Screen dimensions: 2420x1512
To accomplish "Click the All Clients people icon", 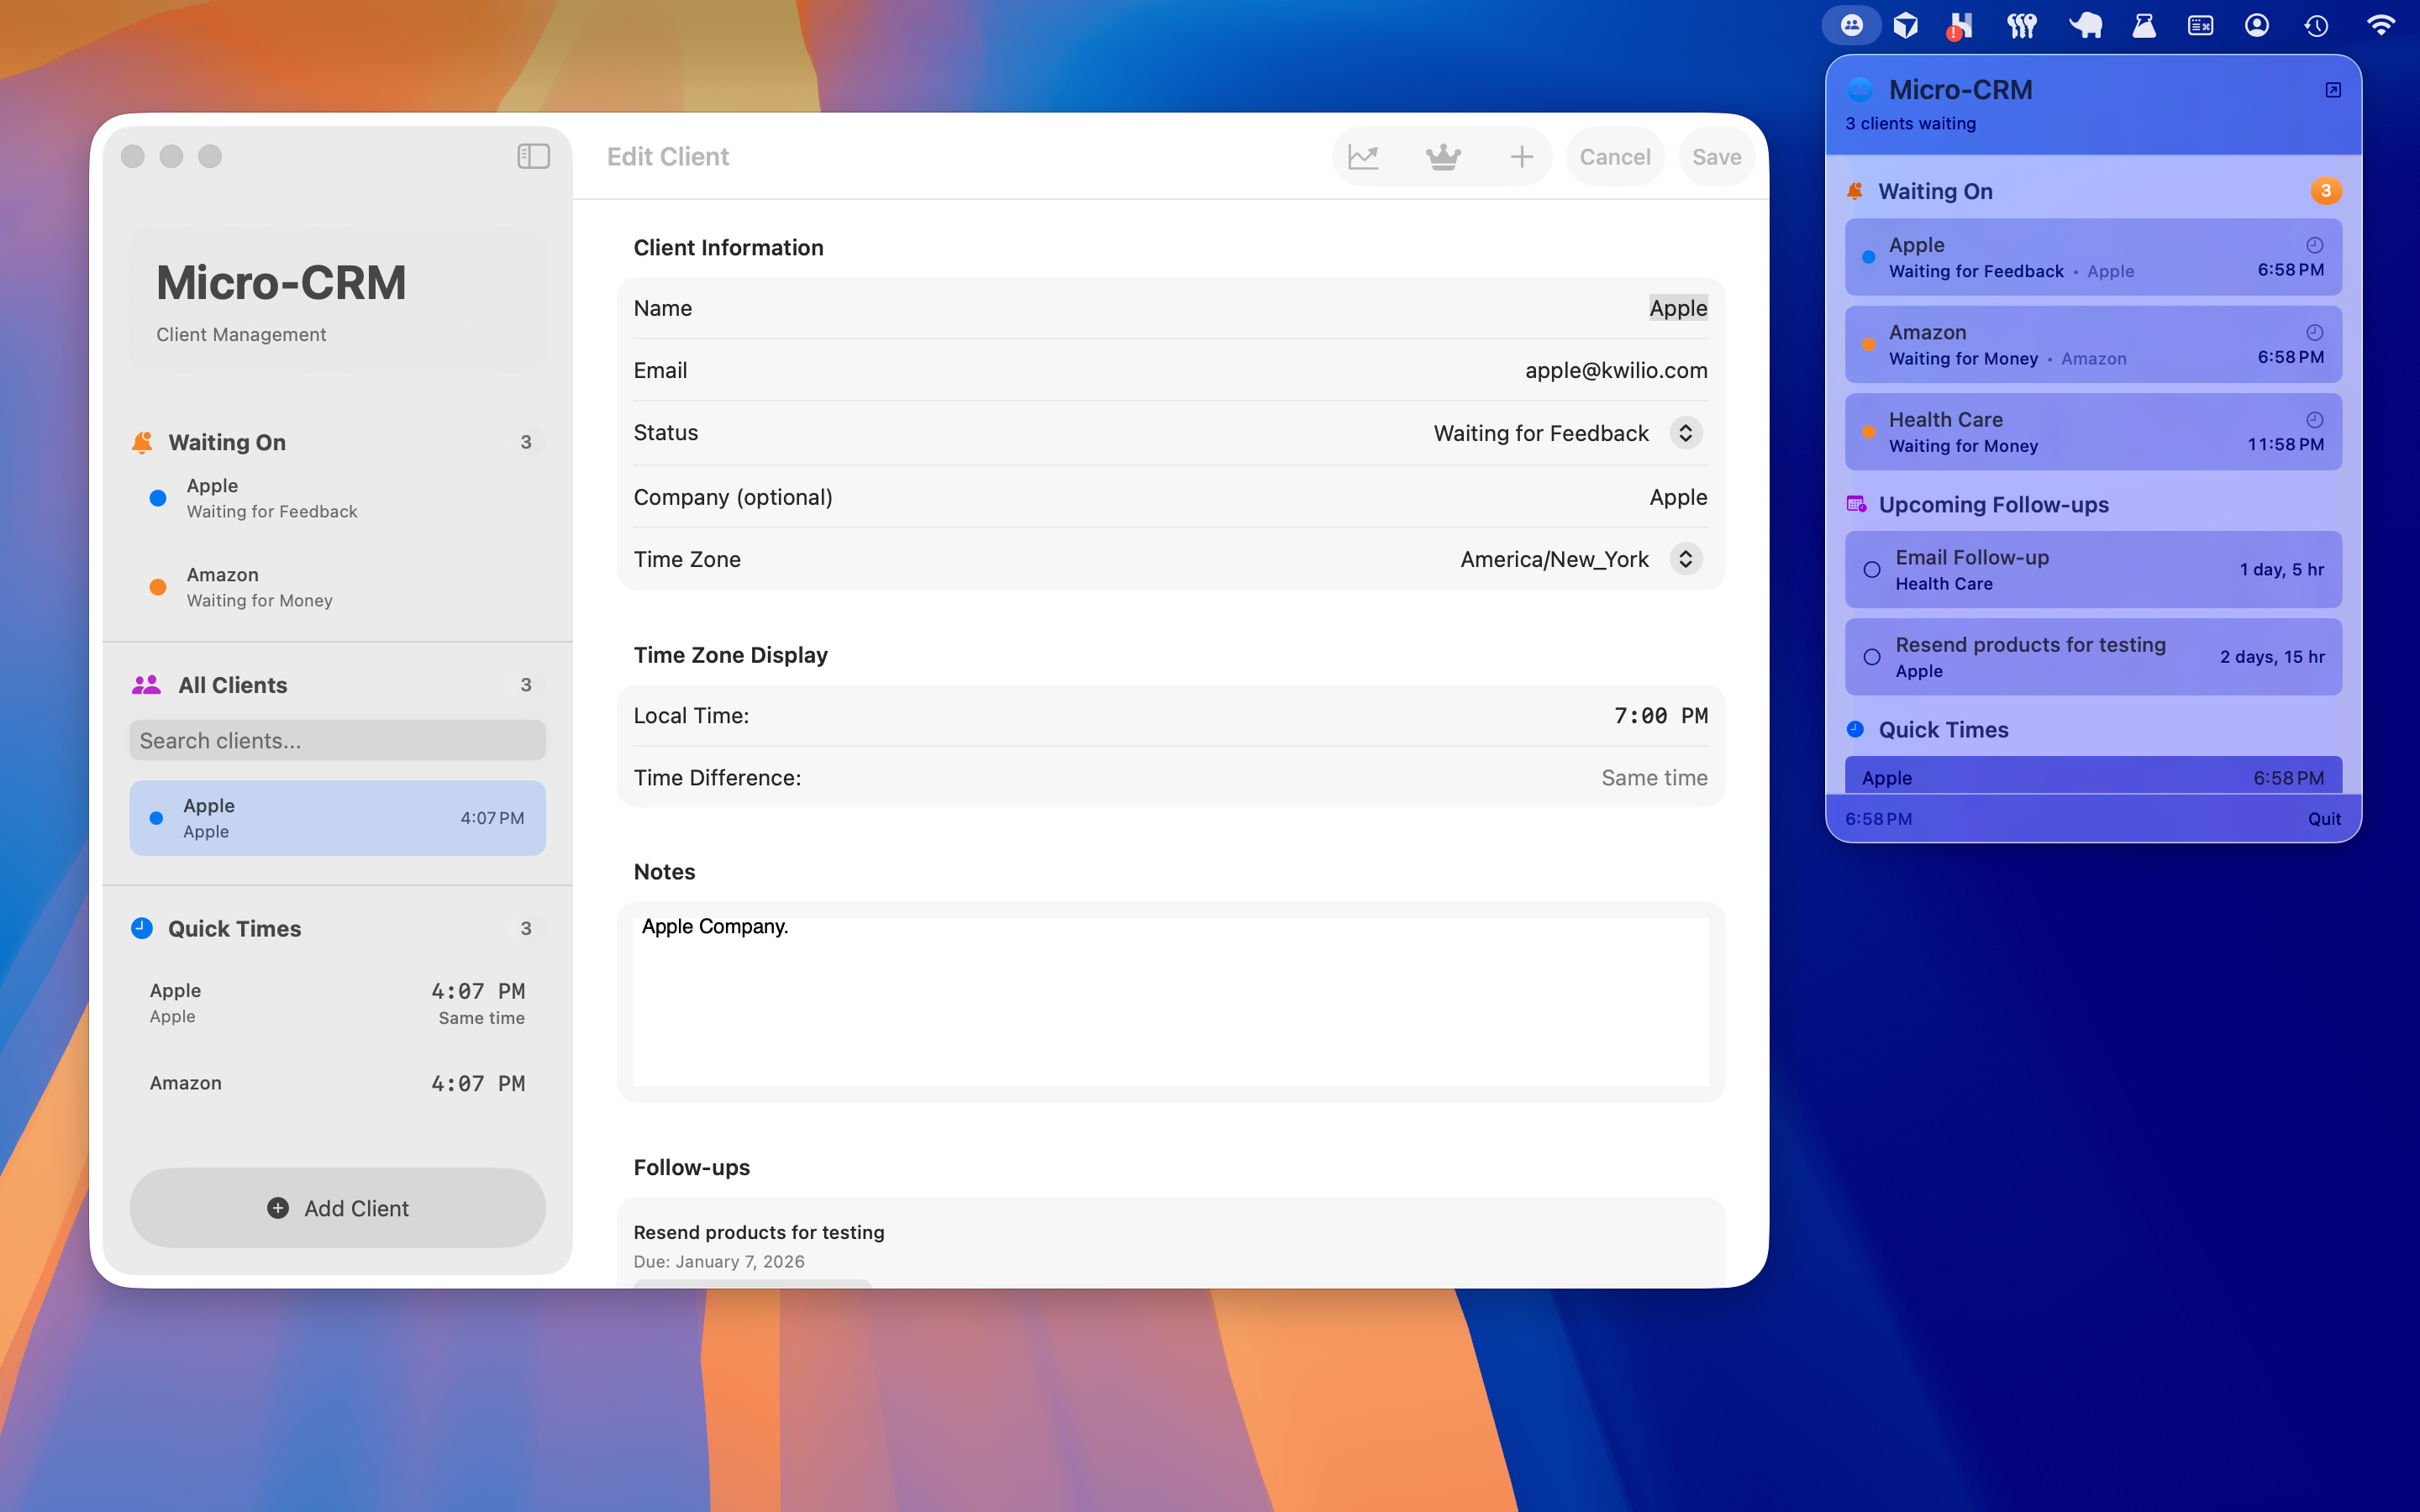I will tap(146, 685).
